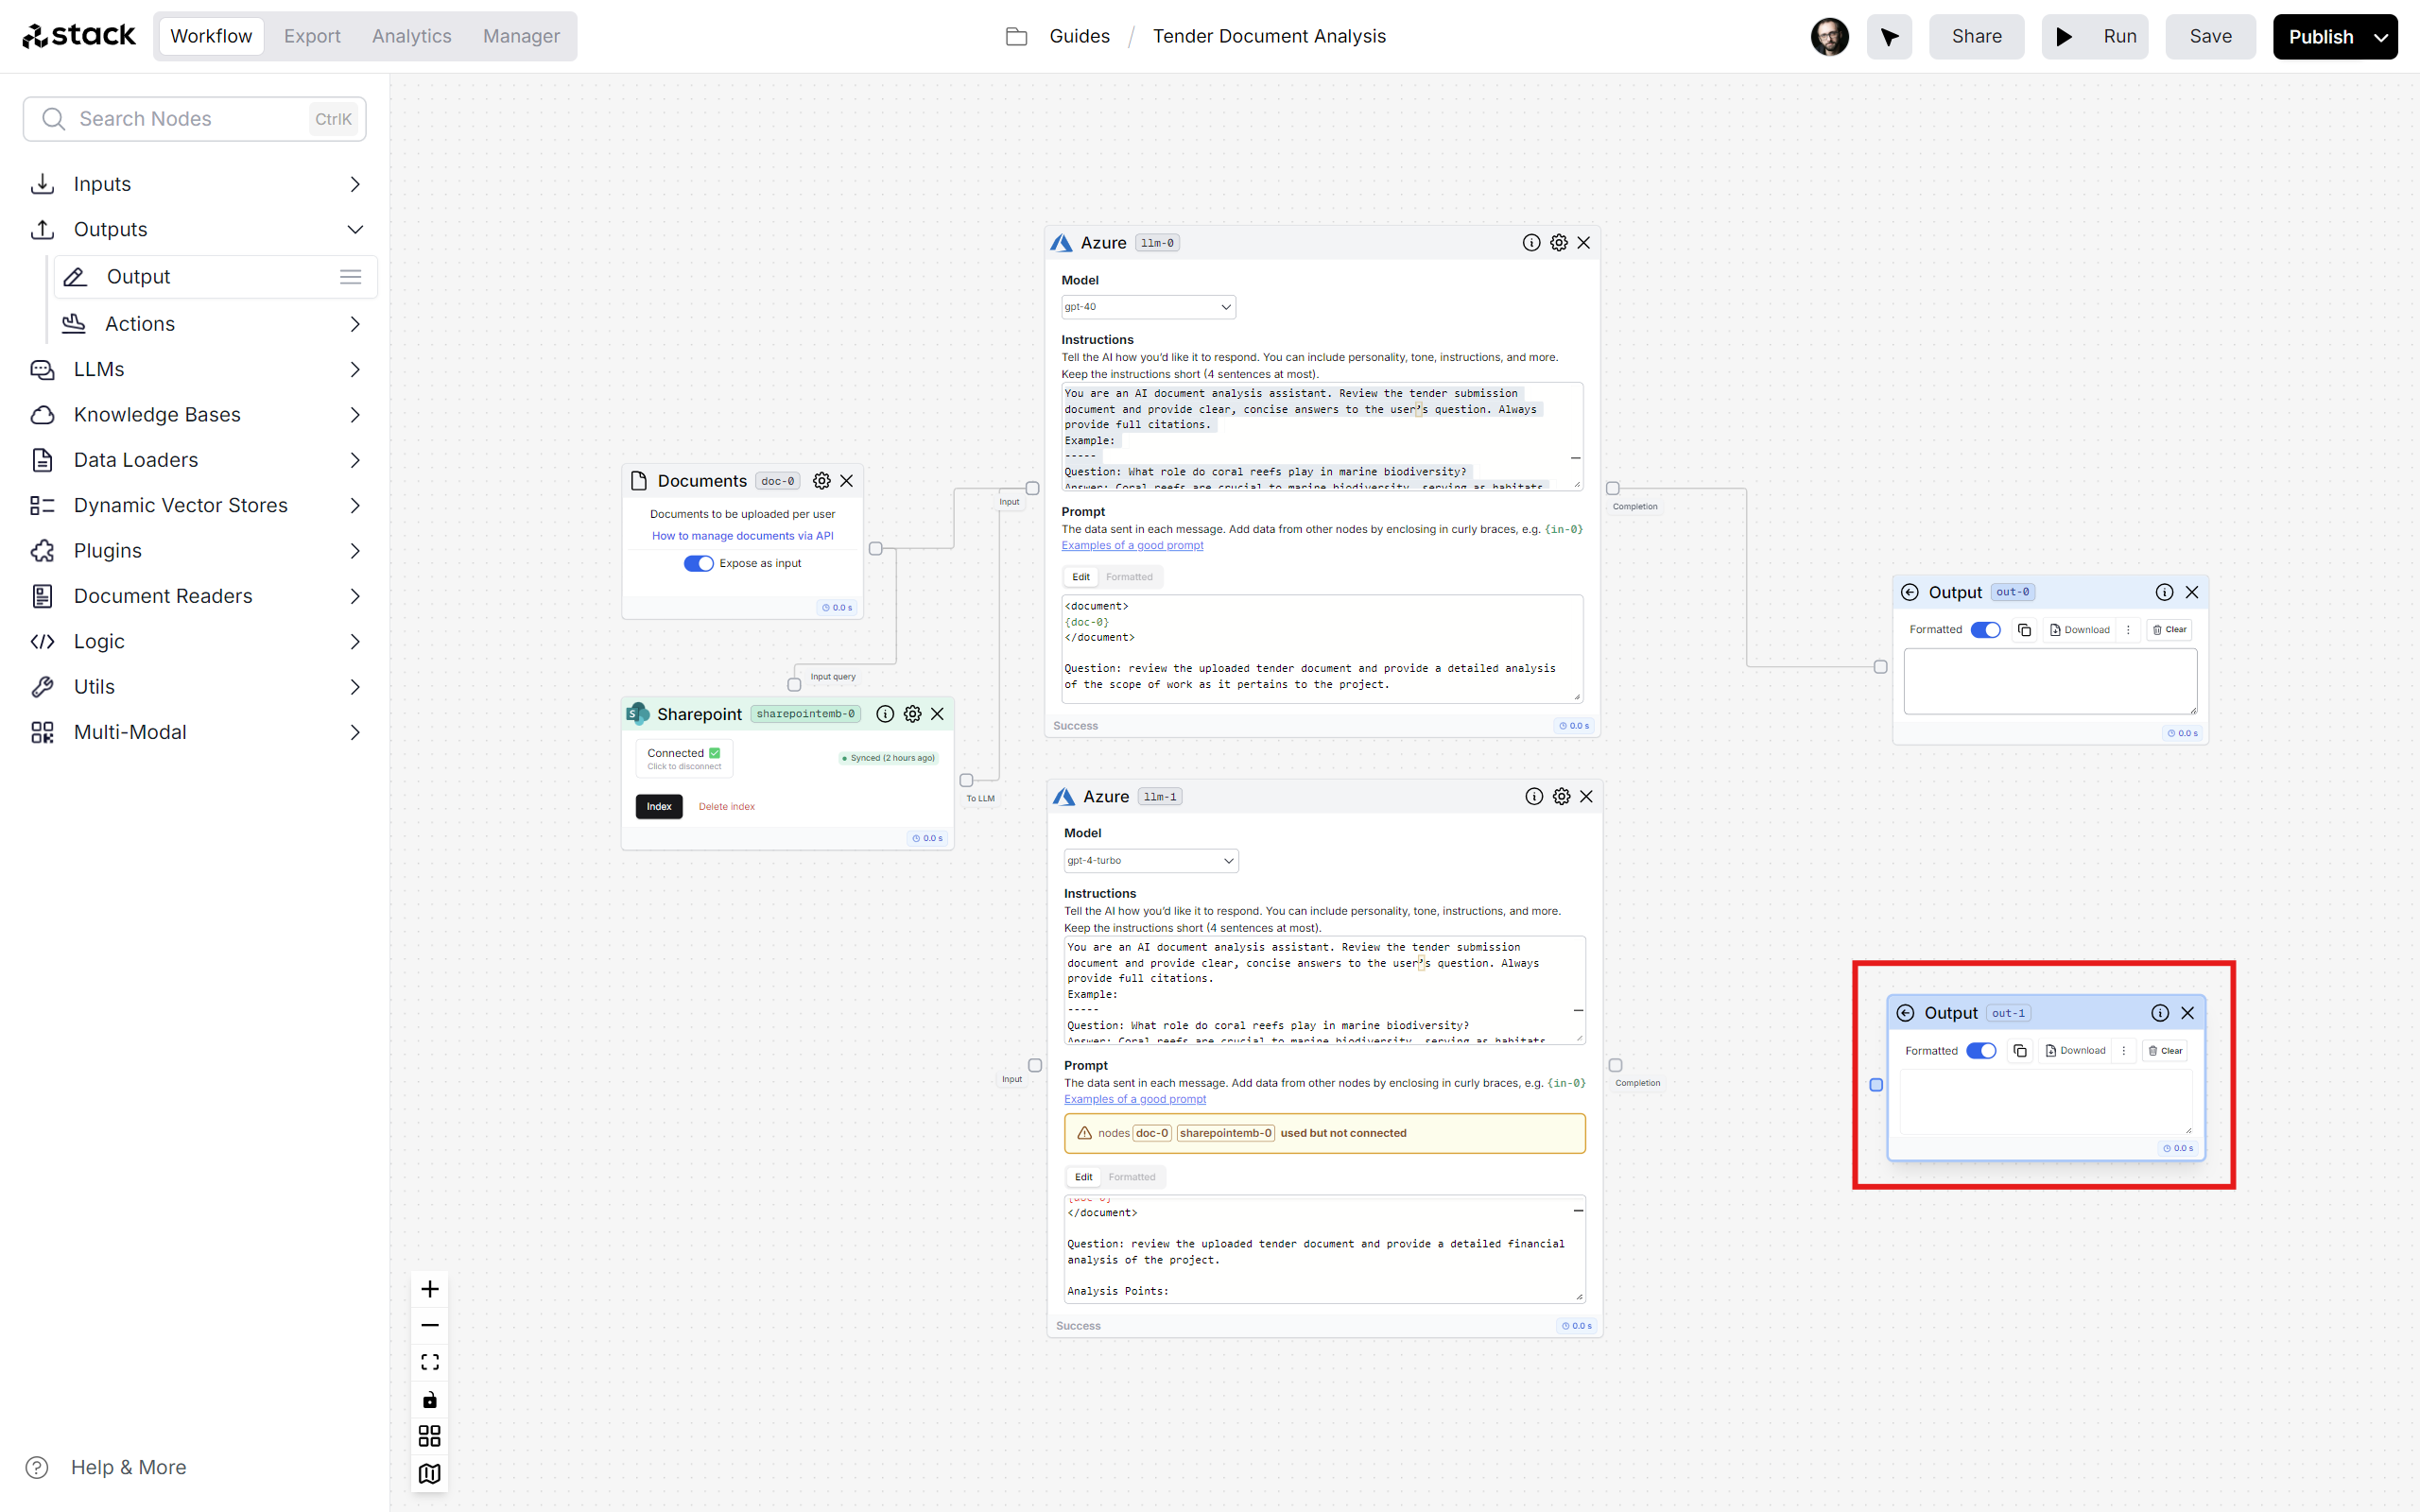Click the Stack logo
2420x1512 pixels.
click(79, 36)
